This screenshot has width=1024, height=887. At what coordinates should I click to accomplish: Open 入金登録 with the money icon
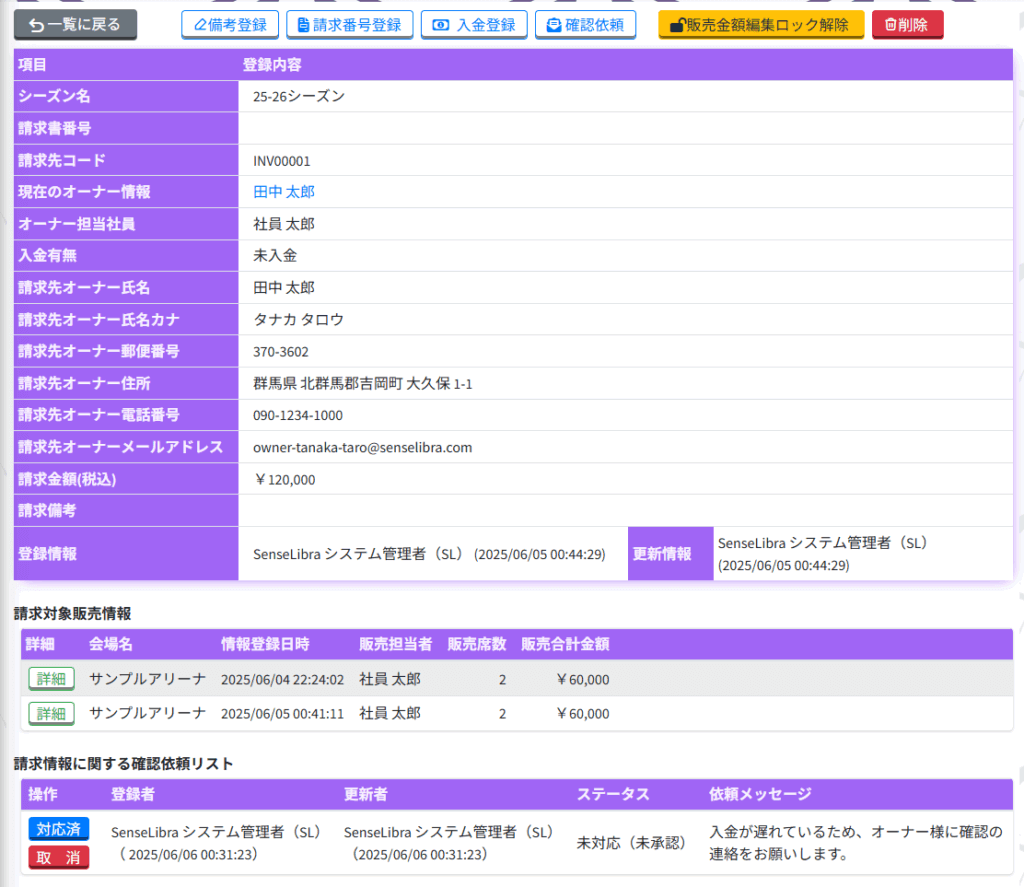(474, 25)
